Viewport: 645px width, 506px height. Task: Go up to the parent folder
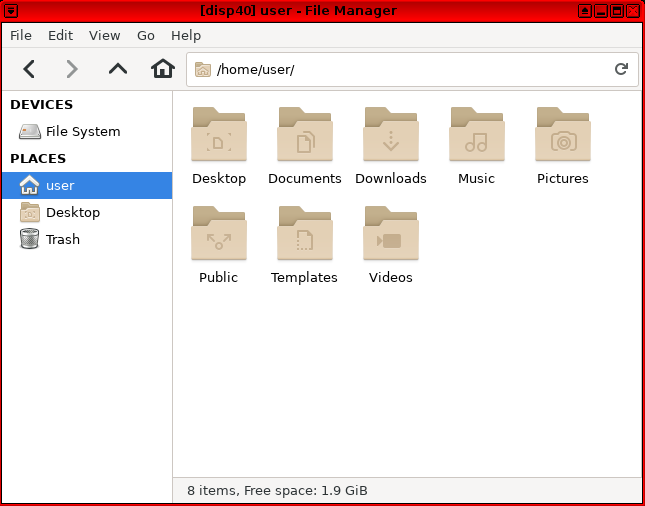click(118, 69)
